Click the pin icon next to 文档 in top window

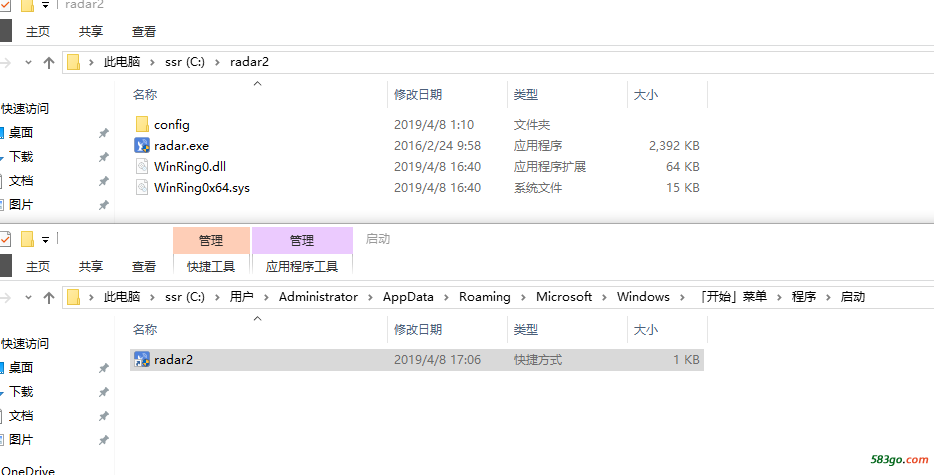pos(104,181)
